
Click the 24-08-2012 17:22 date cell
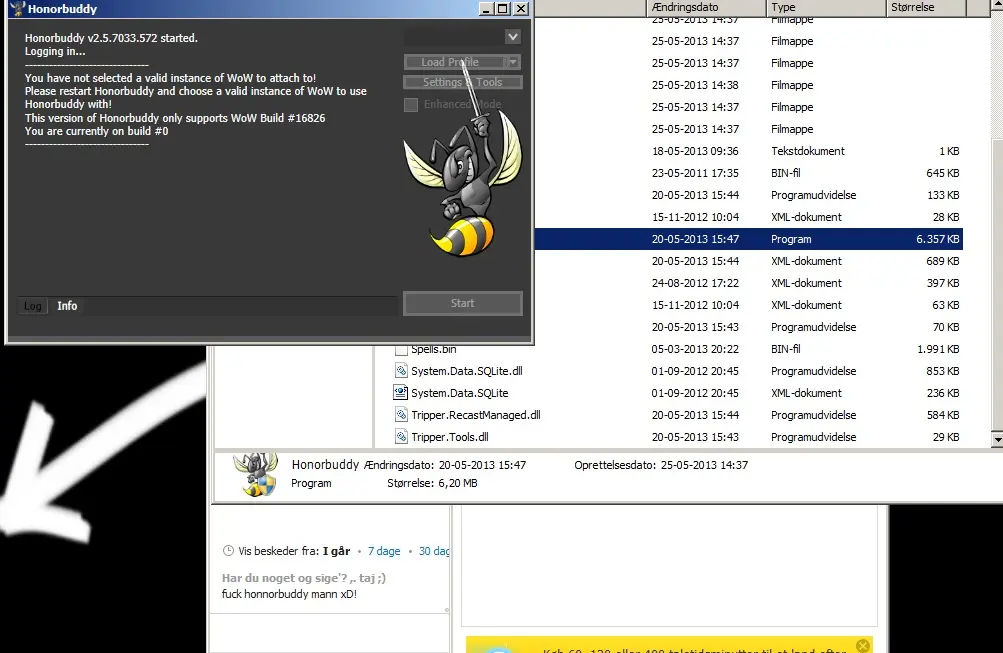click(695, 283)
